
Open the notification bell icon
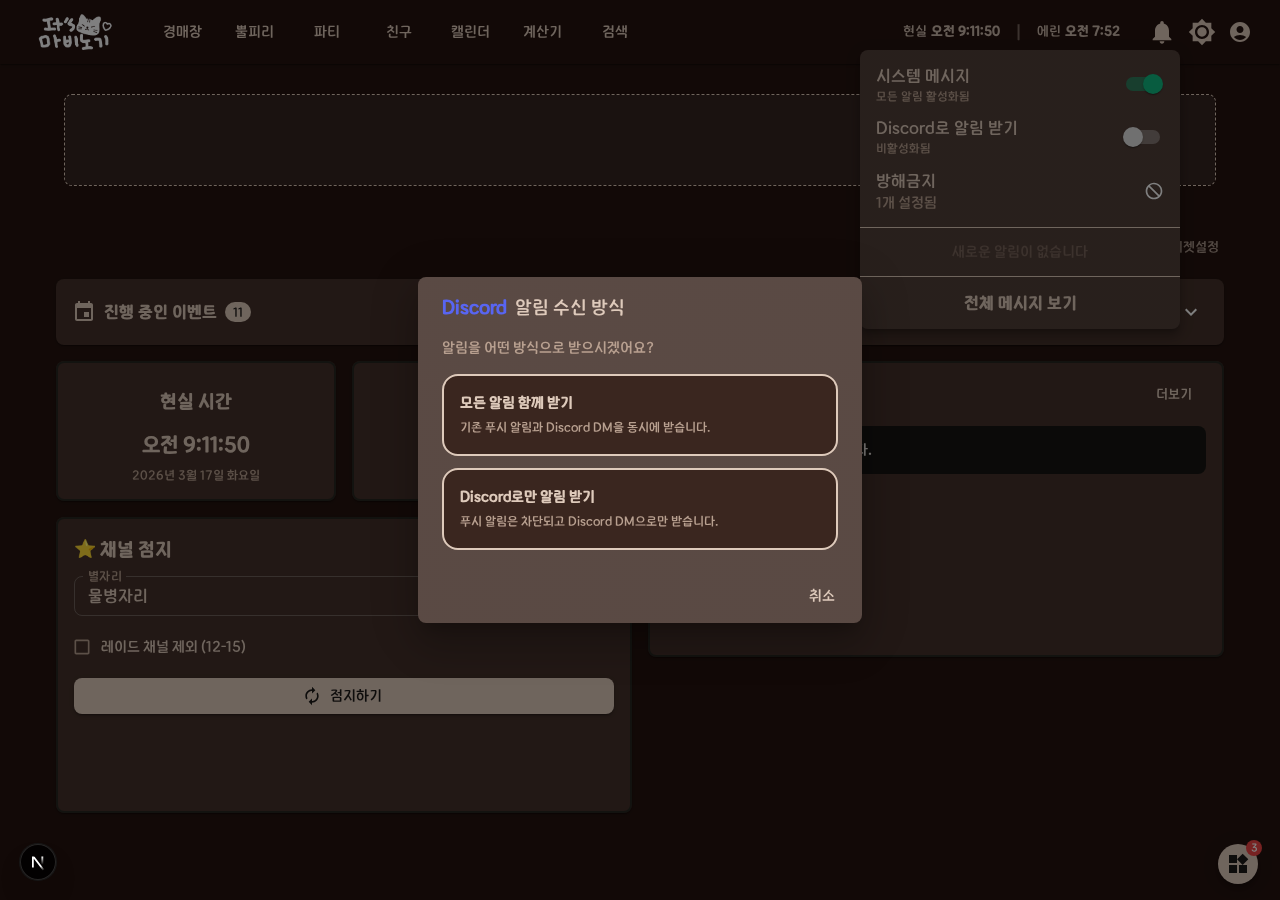pos(1162,32)
